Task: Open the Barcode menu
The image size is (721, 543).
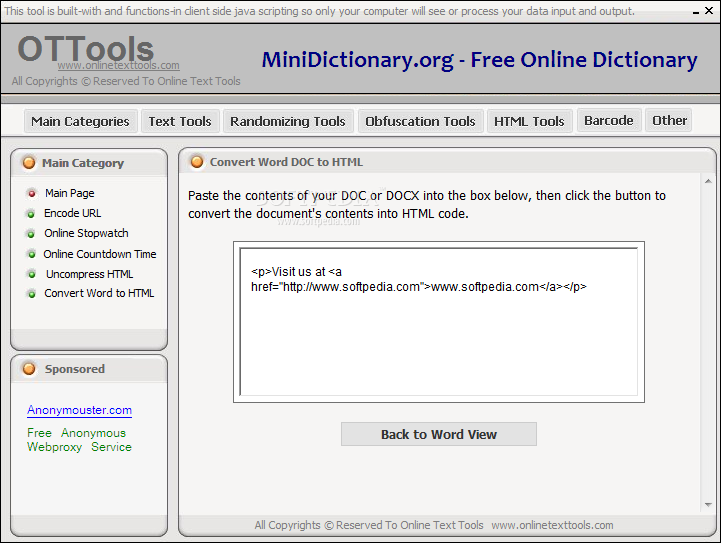Action: click(x=609, y=120)
